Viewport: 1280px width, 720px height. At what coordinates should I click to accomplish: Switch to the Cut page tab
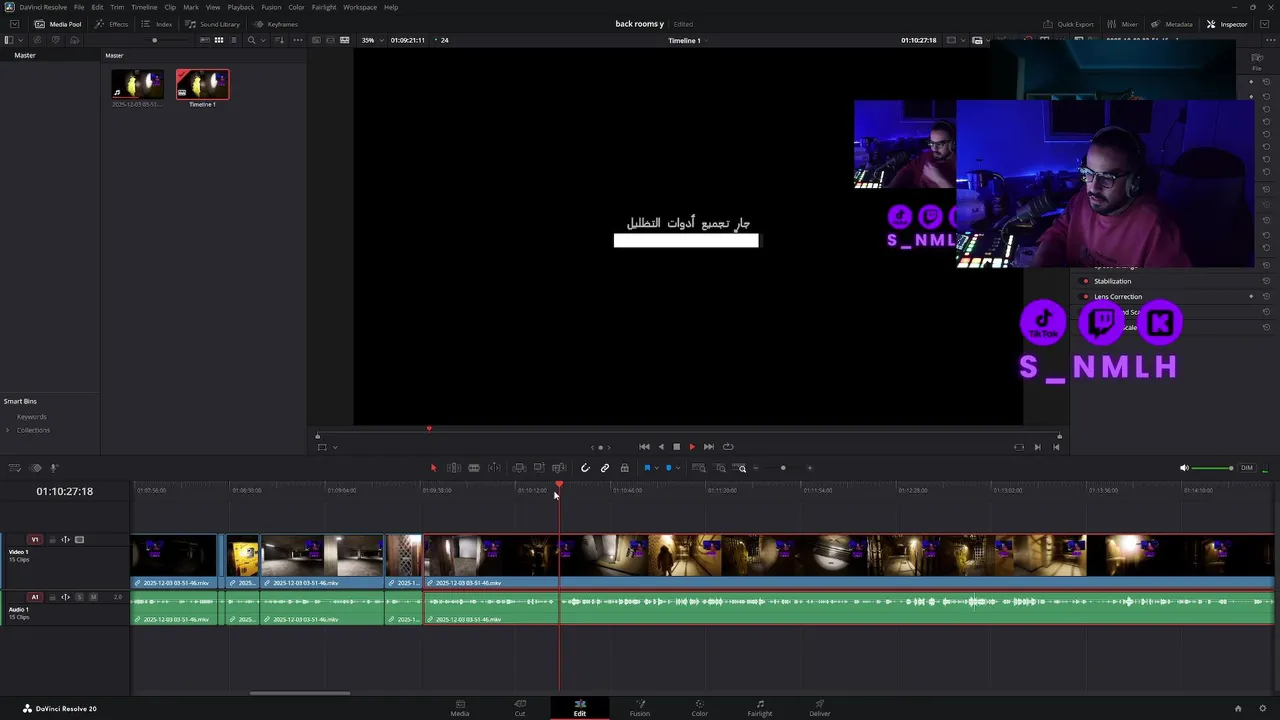(520, 708)
